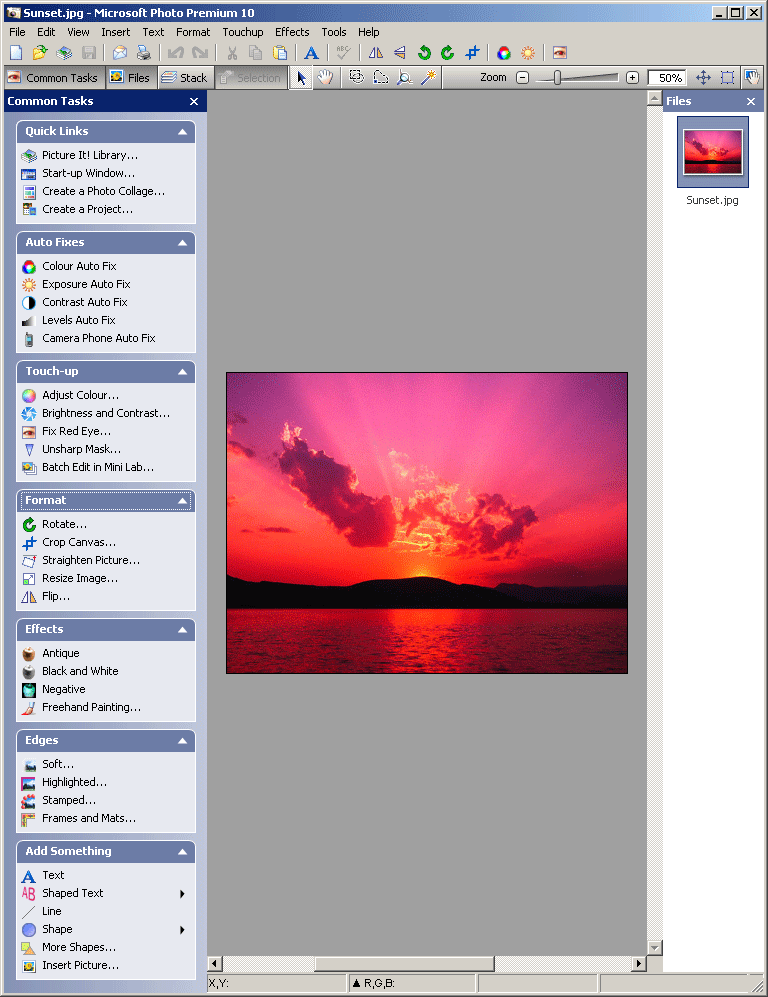Select the arrow pointer tool

(301, 78)
